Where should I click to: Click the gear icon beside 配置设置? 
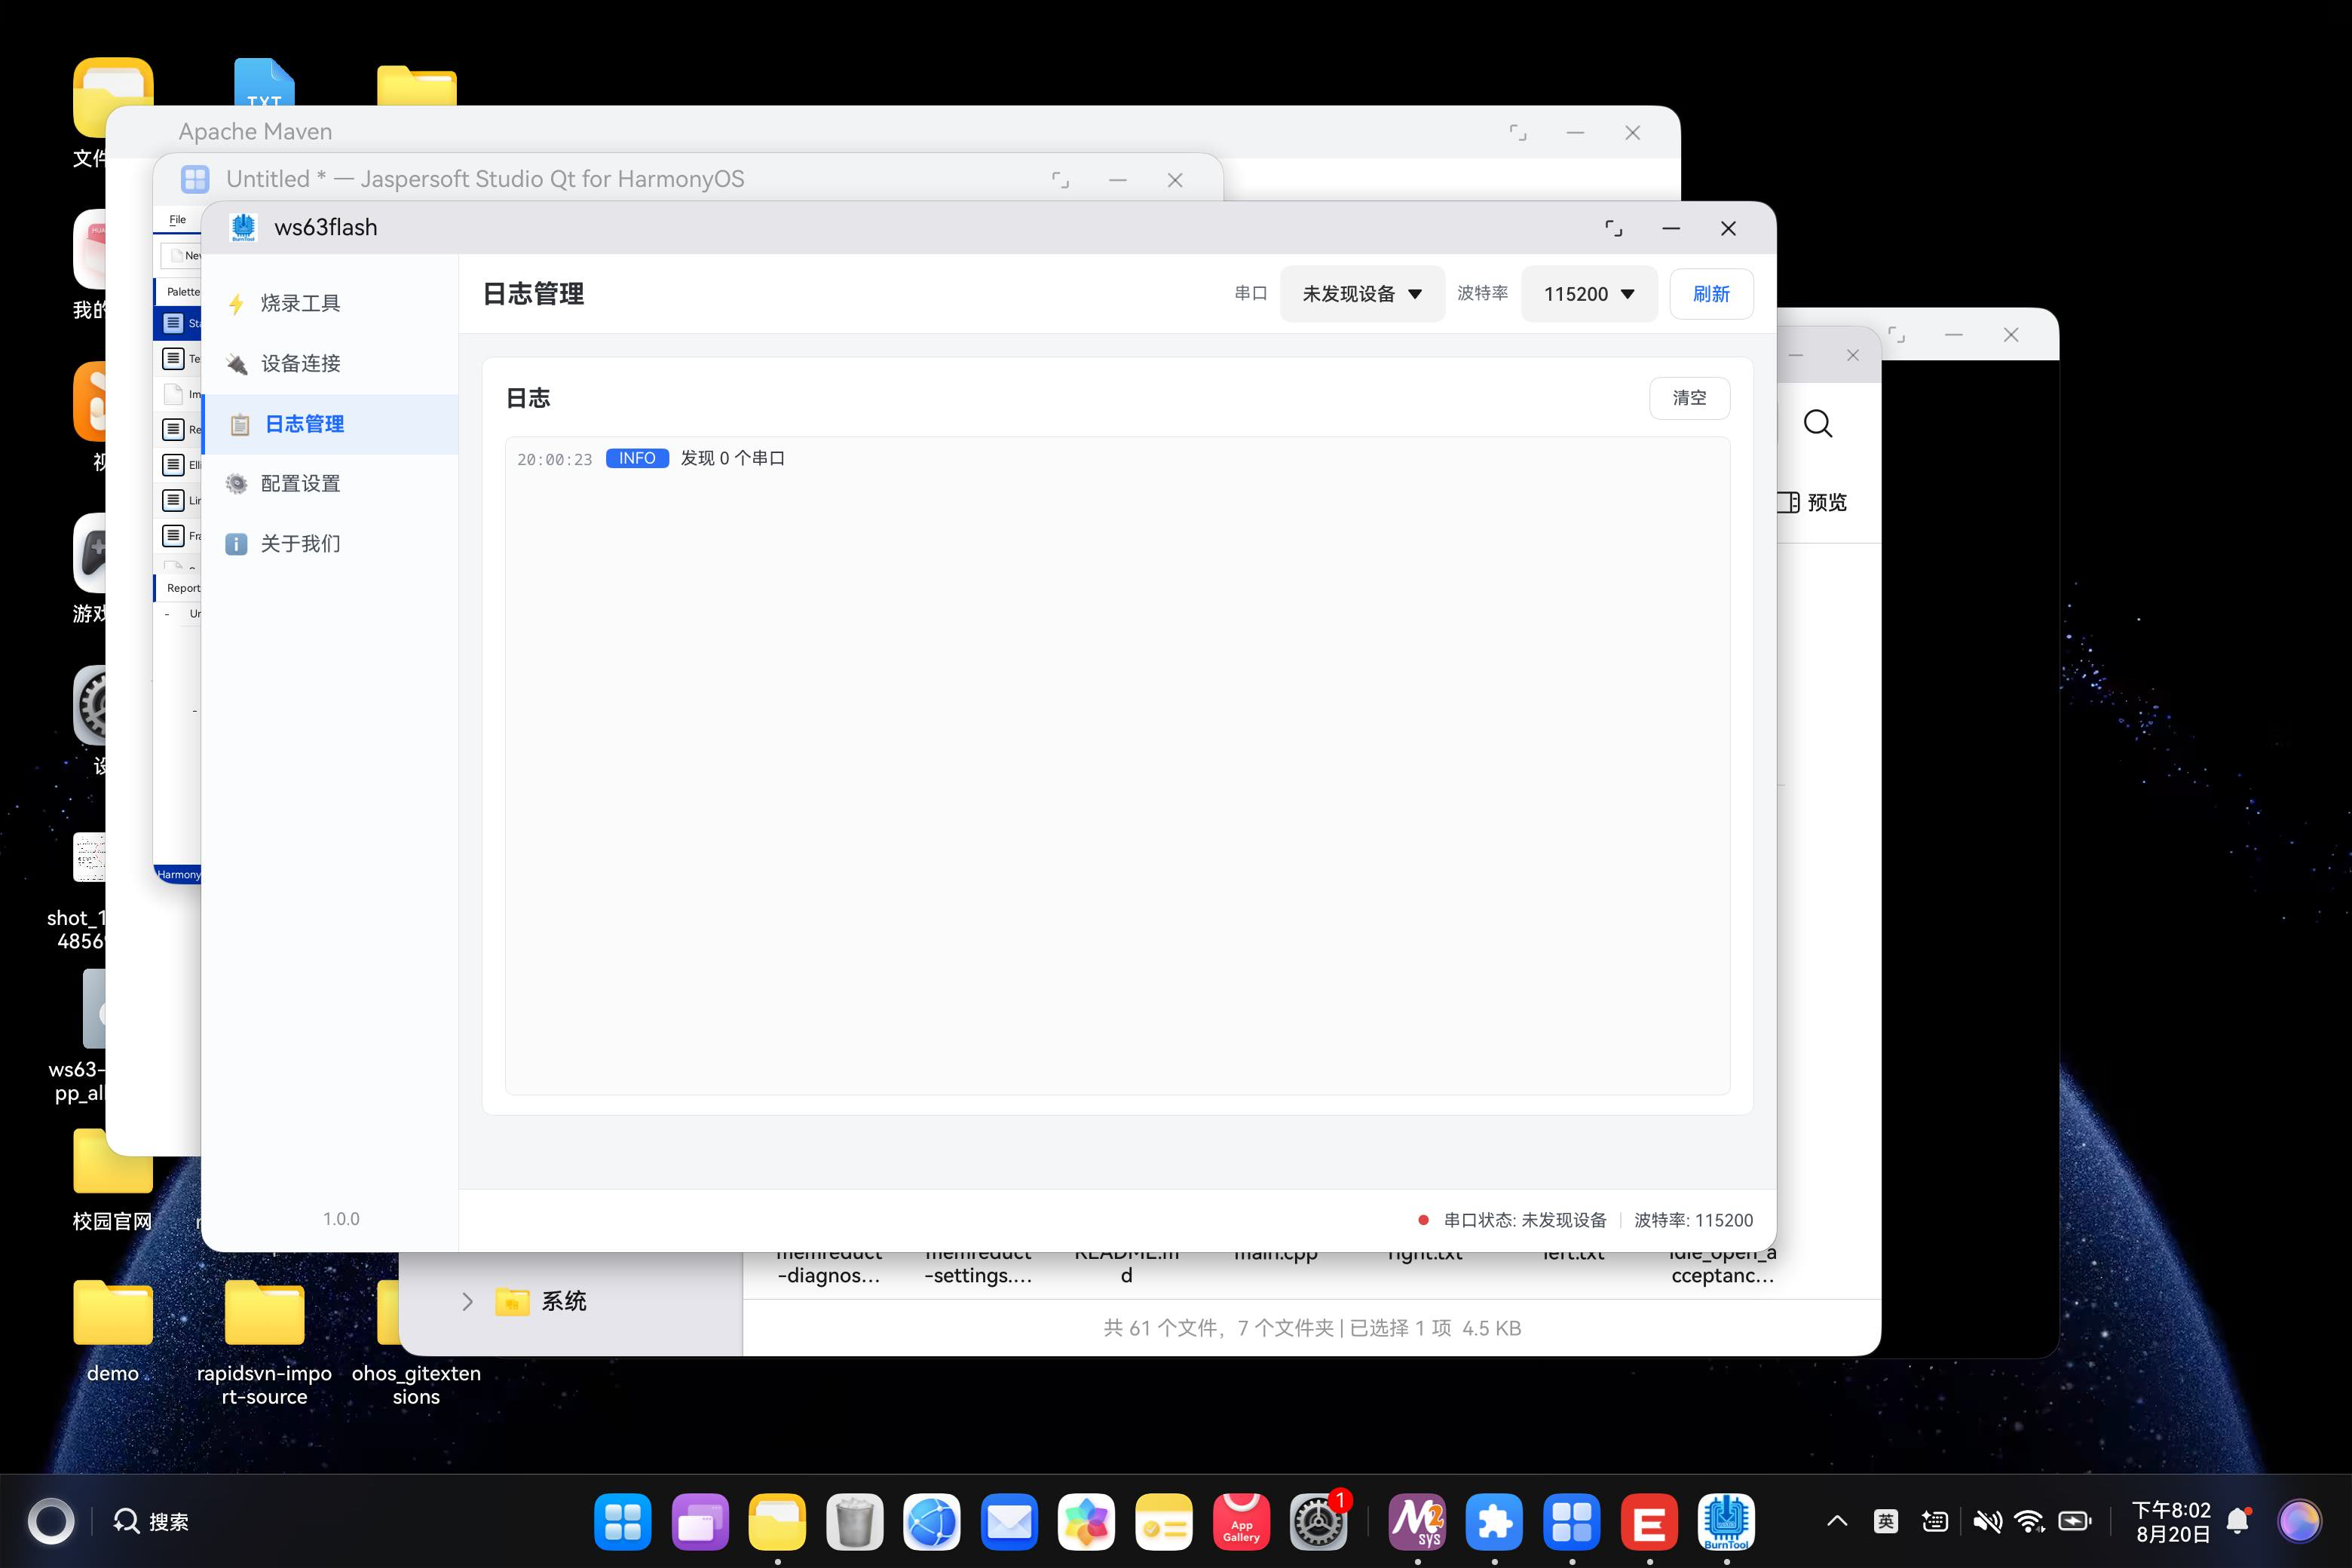tap(236, 484)
